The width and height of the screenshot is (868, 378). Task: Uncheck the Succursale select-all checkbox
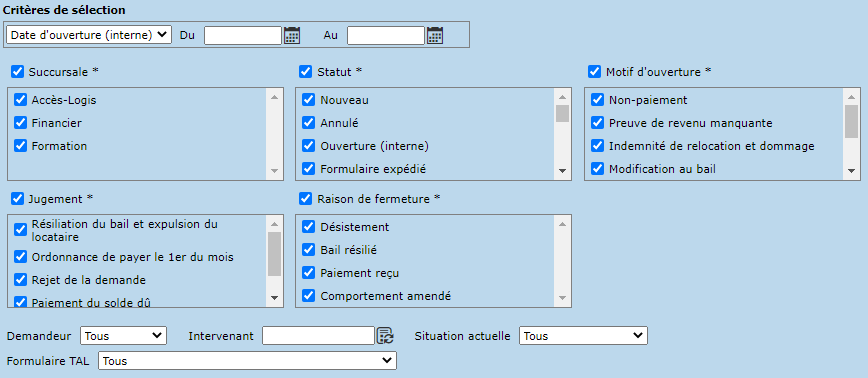[18, 71]
